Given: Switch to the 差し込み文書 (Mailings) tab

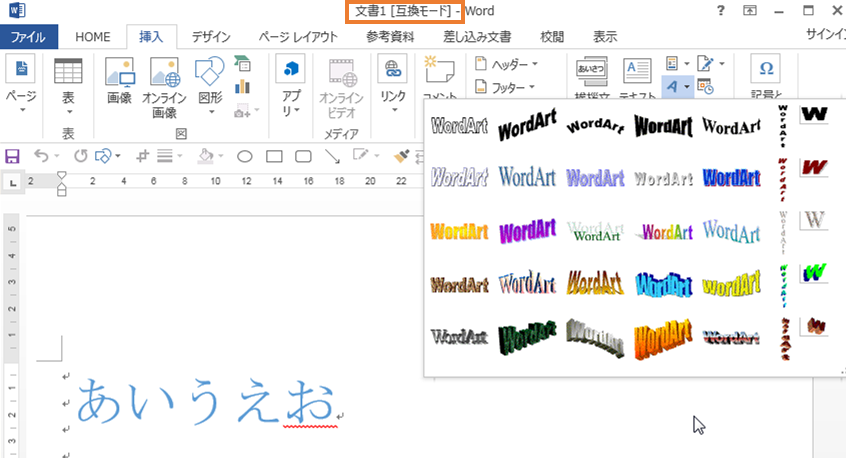Looking at the screenshot, I should pyautogui.click(x=477, y=37).
